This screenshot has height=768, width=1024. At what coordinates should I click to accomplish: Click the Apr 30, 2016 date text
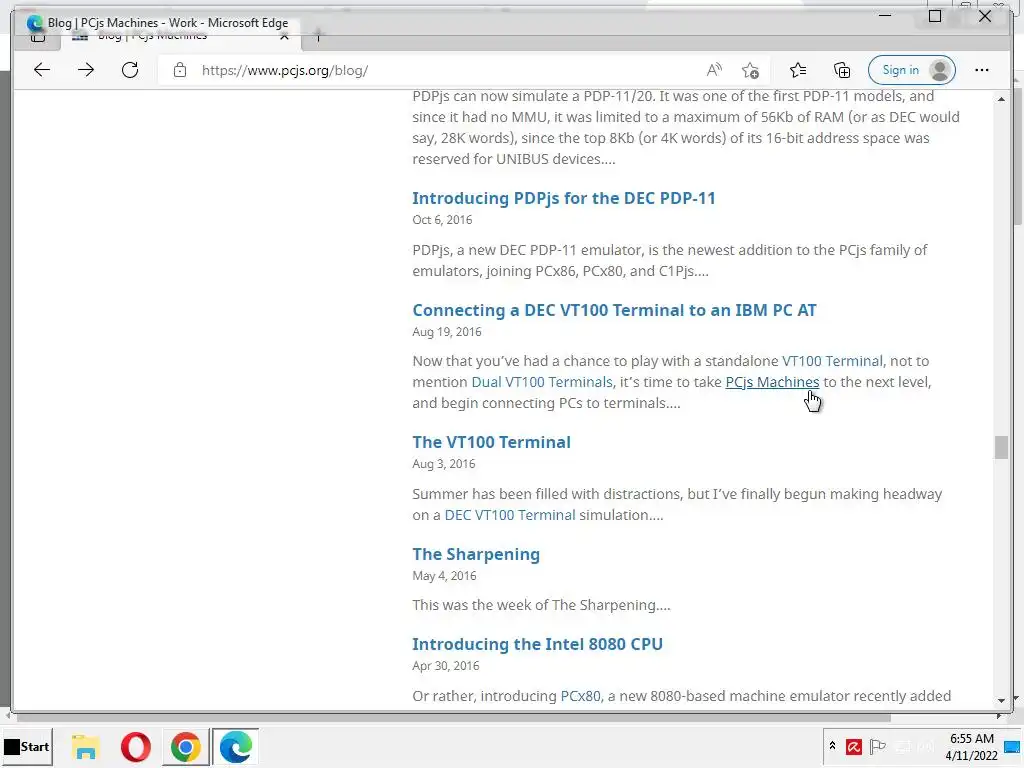pyautogui.click(x=445, y=666)
